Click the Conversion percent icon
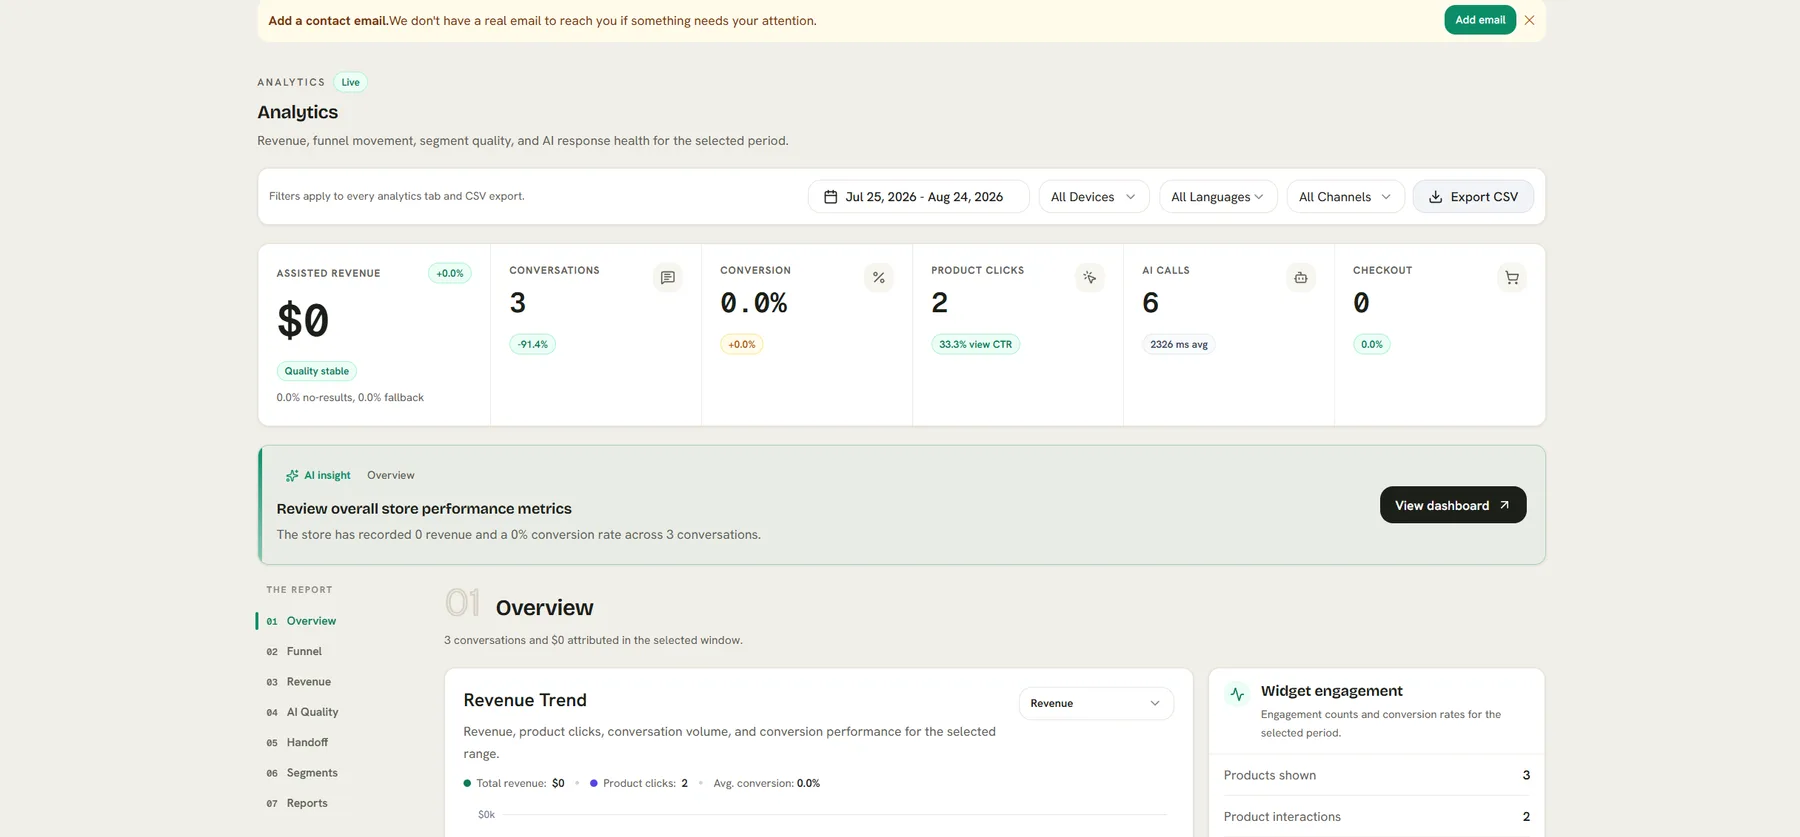 coord(879,278)
